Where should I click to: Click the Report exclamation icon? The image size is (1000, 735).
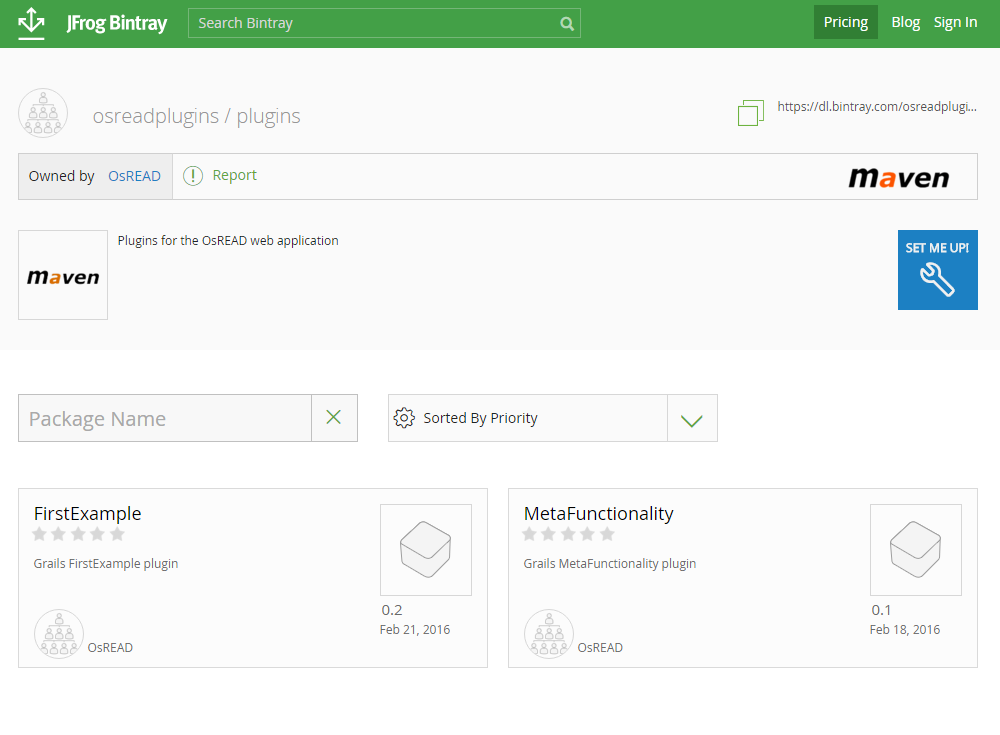(x=193, y=175)
